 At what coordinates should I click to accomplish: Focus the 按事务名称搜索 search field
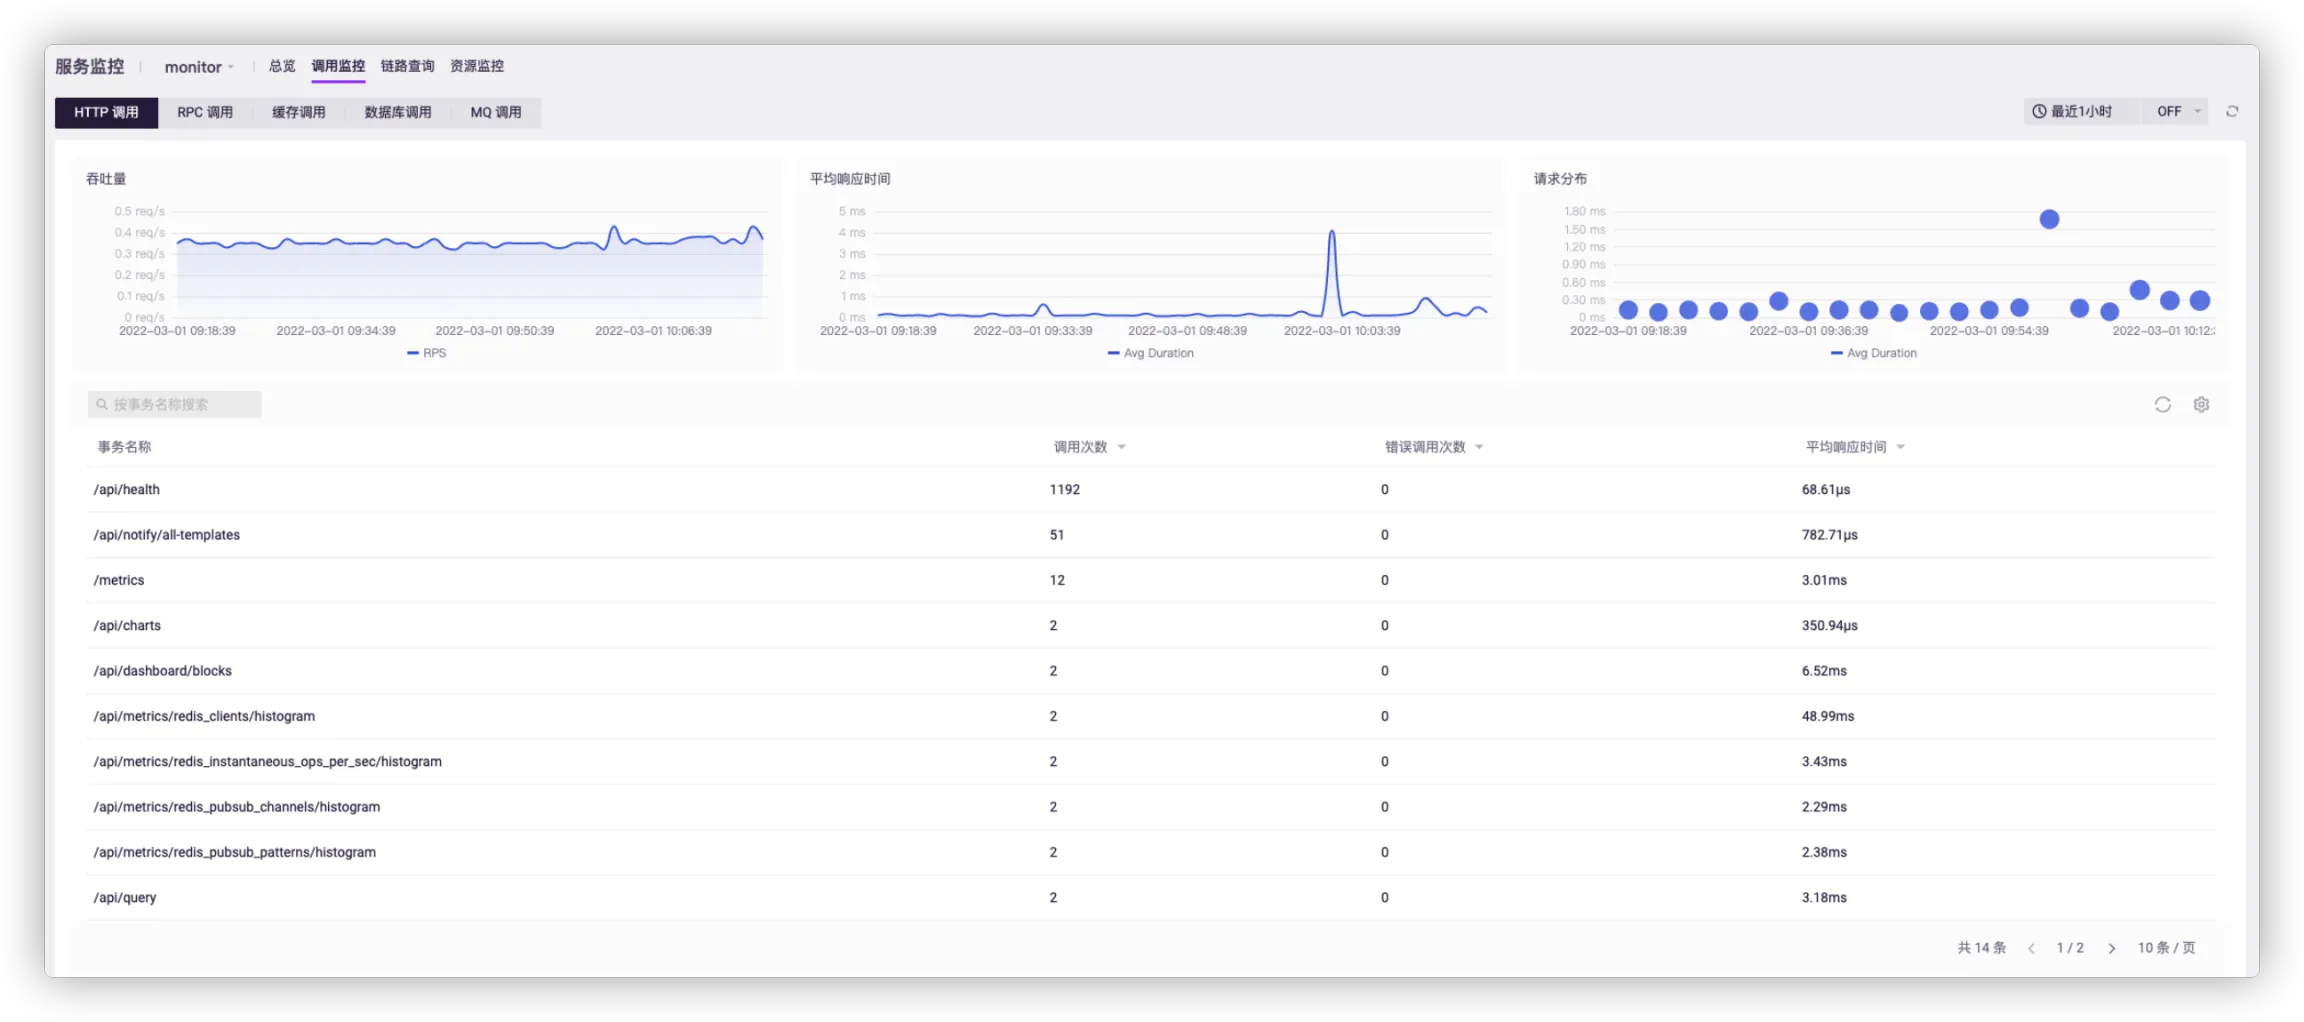pyautogui.click(x=175, y=405)
